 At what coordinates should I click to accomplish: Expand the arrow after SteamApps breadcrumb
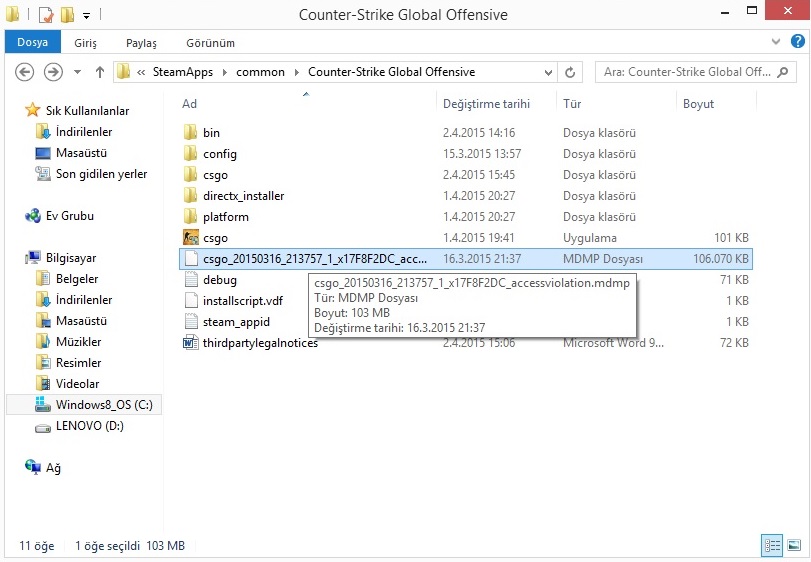click(x=224, y=72)
